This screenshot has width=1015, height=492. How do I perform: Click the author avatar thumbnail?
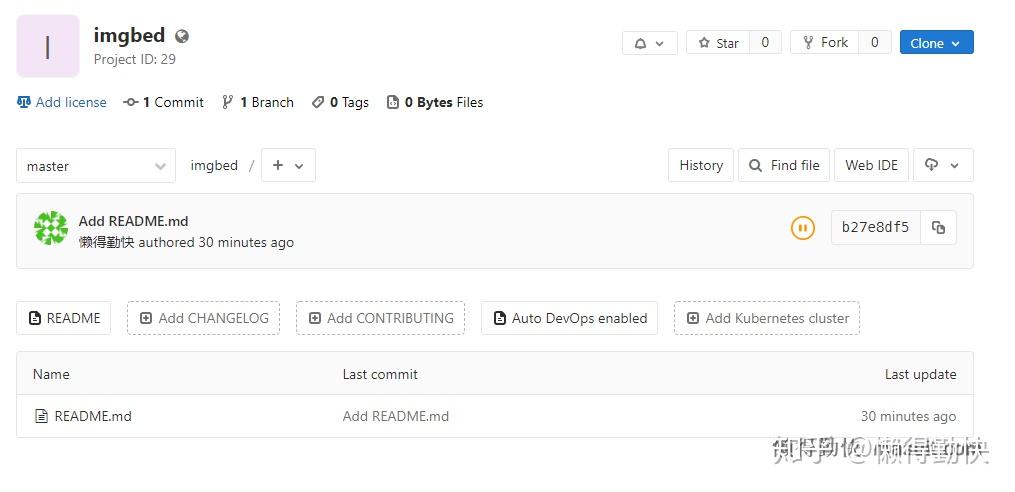(x=51, y=228)
